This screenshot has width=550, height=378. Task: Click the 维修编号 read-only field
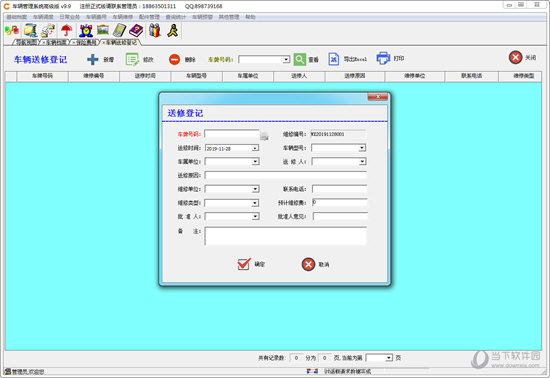coord(338,134)
